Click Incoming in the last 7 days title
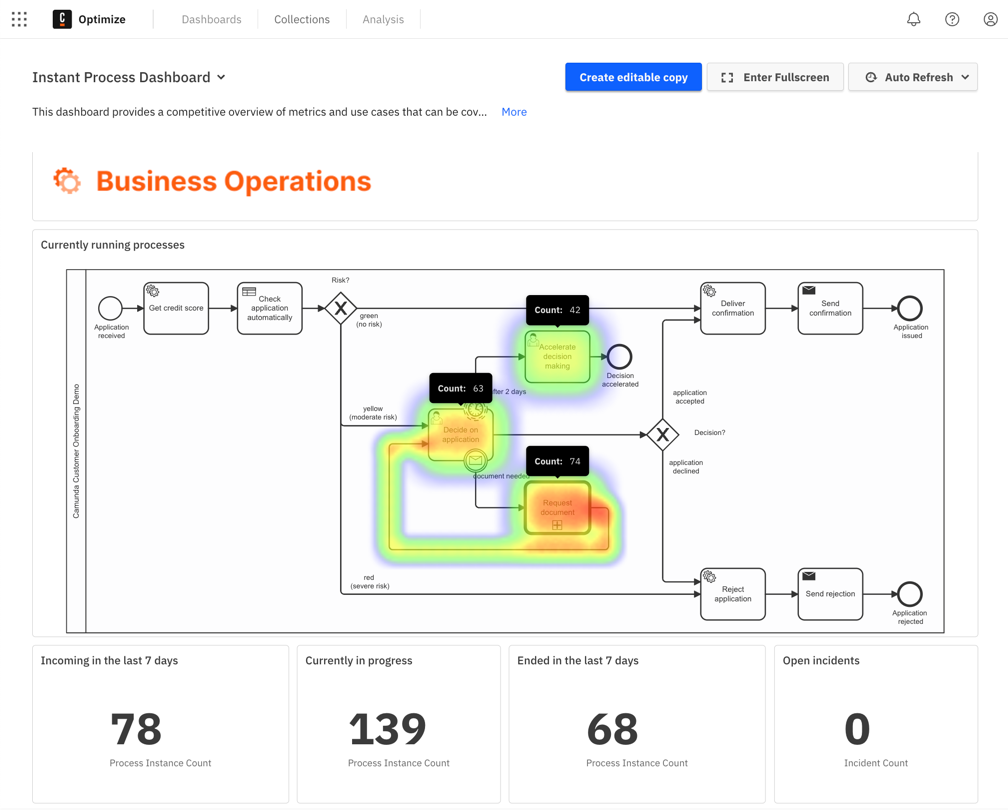This screenshot has width=1008, height=811. 109,661
